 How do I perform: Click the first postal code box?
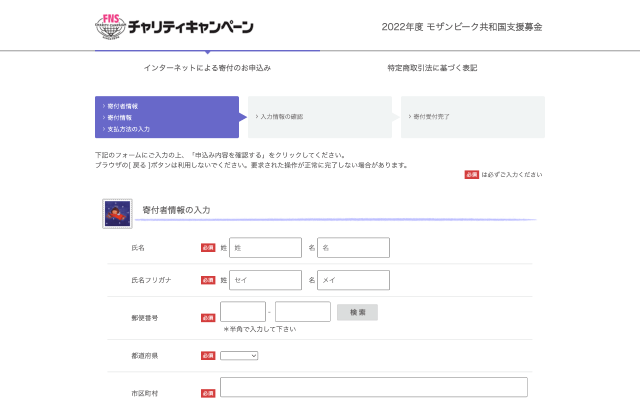click(242, 312)
